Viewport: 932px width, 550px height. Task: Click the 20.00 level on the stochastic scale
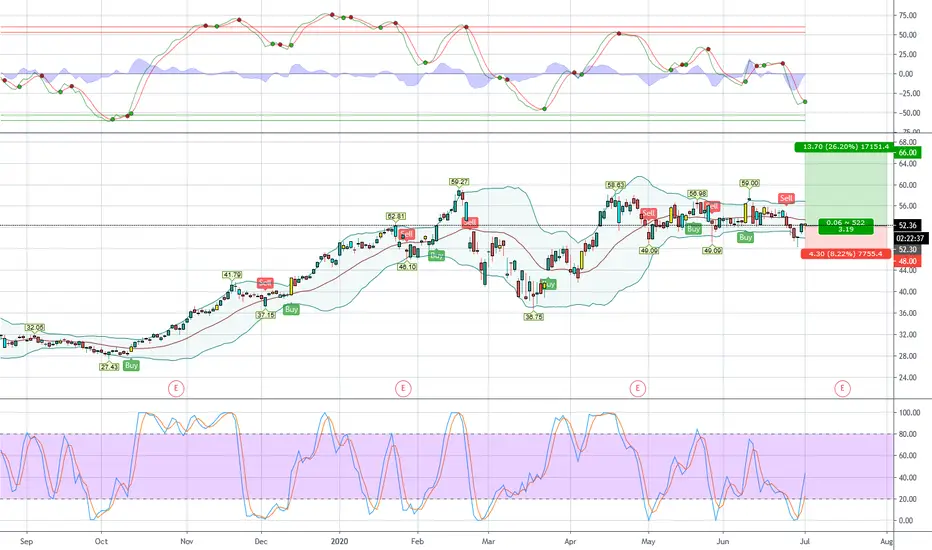point(909,499)
